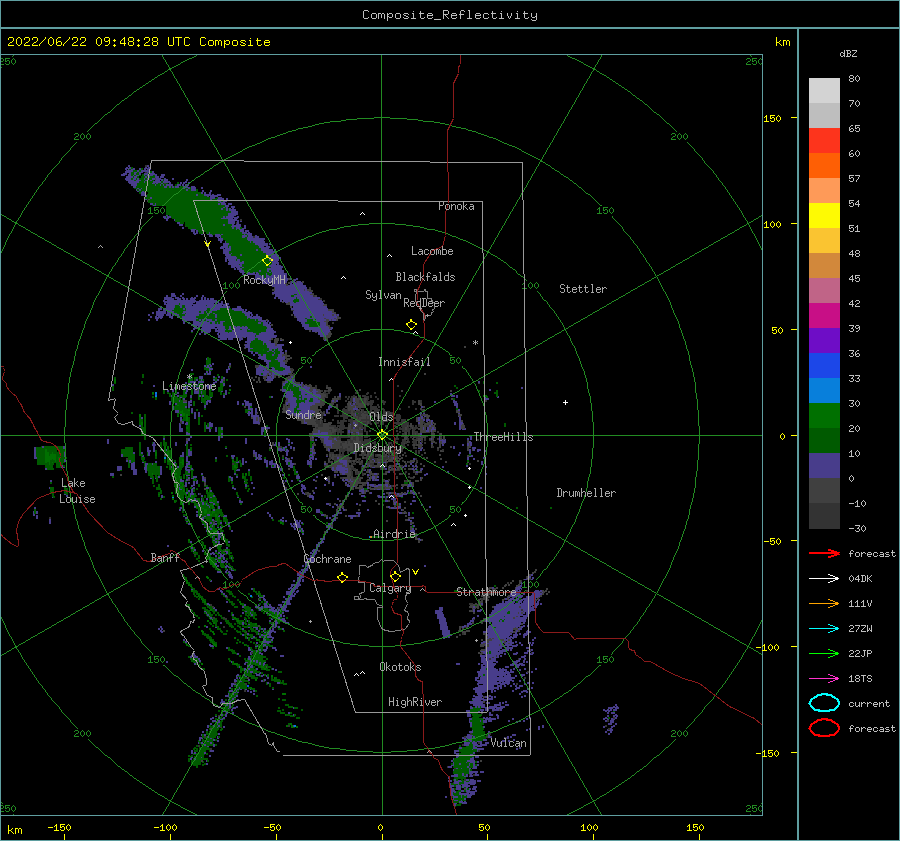Click the yellow diamond inside Calgary boundary

395,576
